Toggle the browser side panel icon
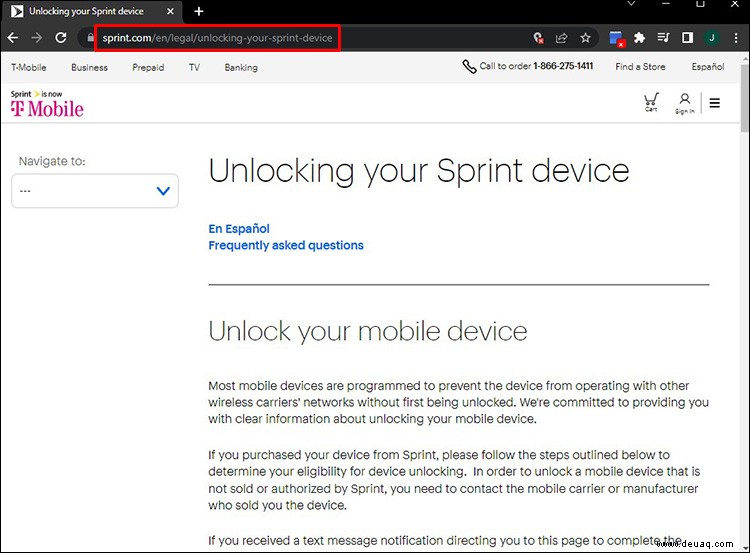Image resolution: width=750 pixels, height=553 pixels. 687,38
